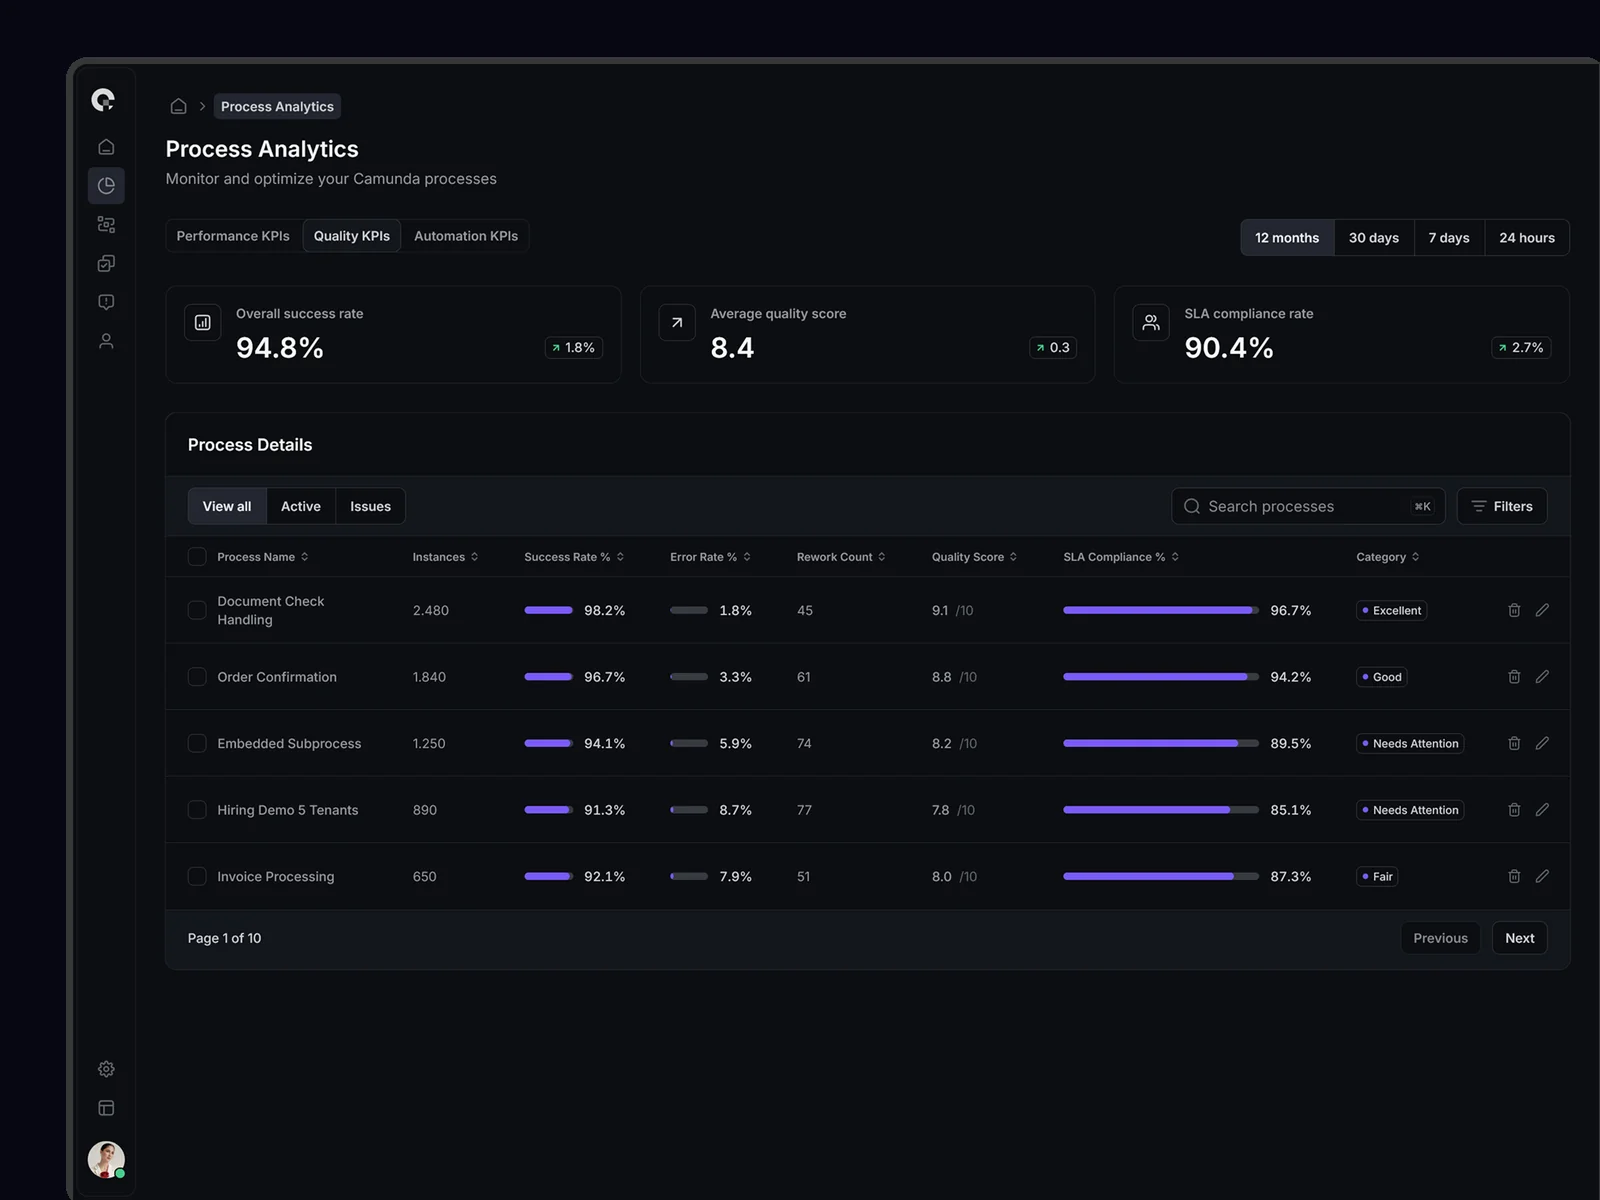The height and width of the screenshot is (1200, 1600).
Task: Select the Issues tab
Action: pyautogui.click(x=370, y=506)
